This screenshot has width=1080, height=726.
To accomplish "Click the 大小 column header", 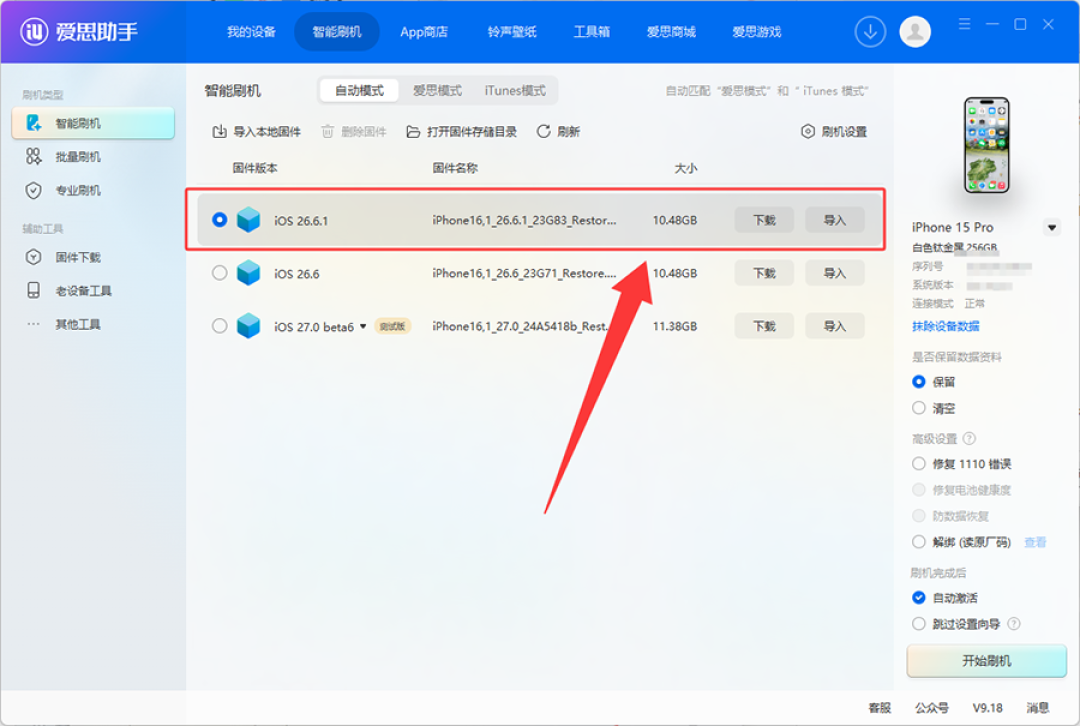I will (685, 168).
